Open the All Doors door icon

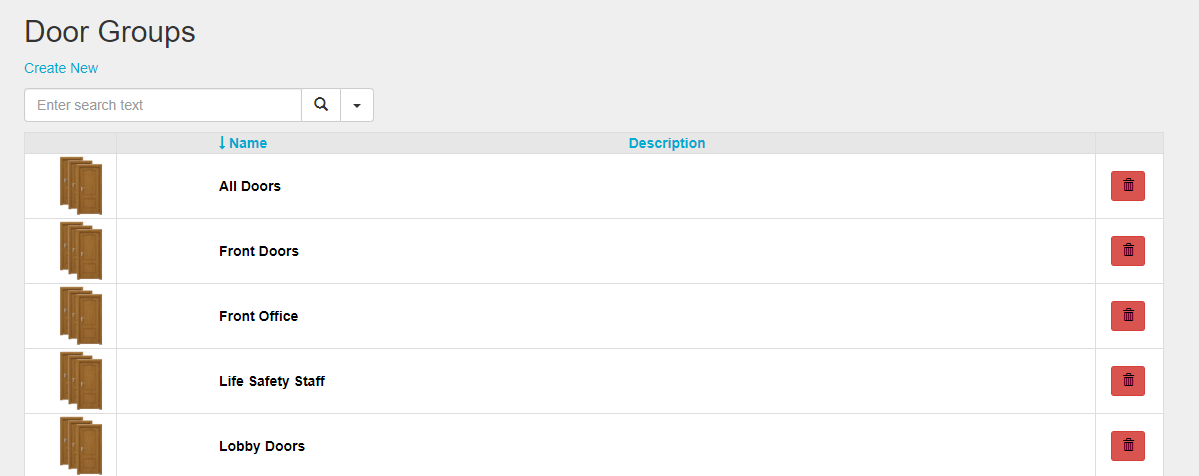pos(80,186)
